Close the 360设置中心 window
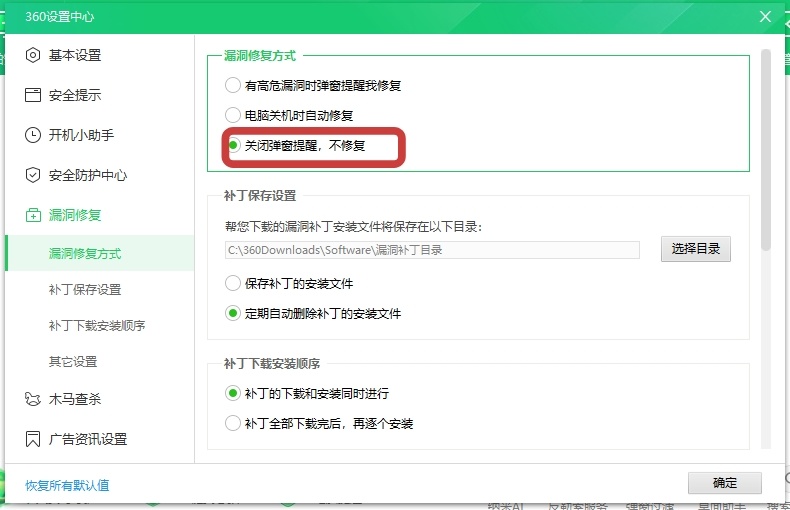This screenshot has width=790, height=510. pyautogui.click(x=765, y=17)
